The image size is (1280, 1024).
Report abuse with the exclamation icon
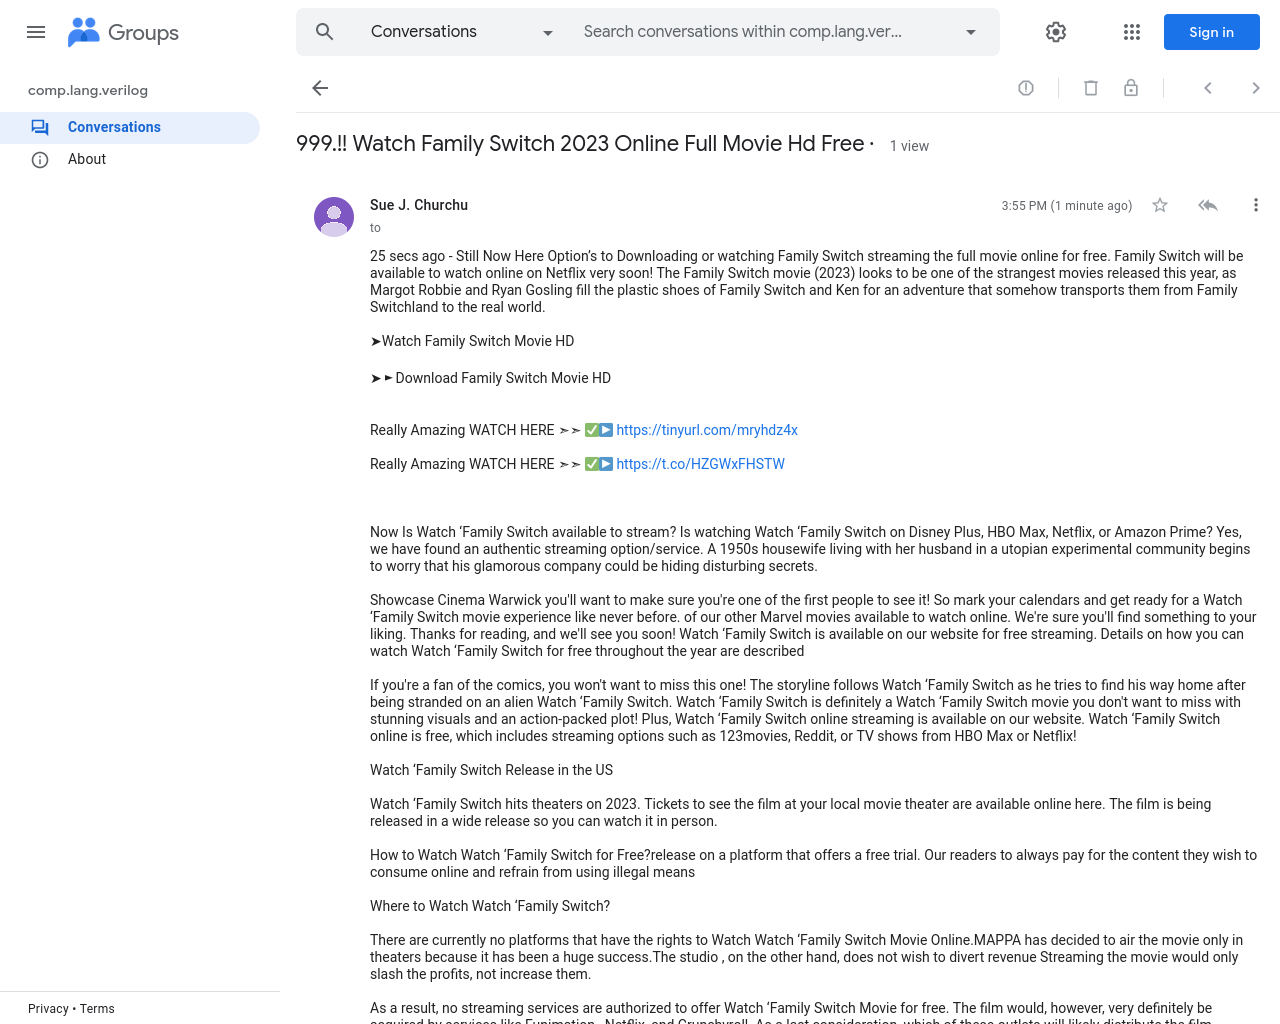pyautogui.click(x=1026, y=88)
